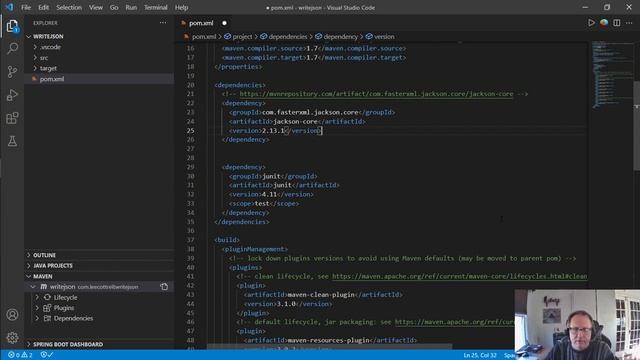This screenshot has width=640, height=360.
Task: Open the File menu
Action: pos(26,7)
